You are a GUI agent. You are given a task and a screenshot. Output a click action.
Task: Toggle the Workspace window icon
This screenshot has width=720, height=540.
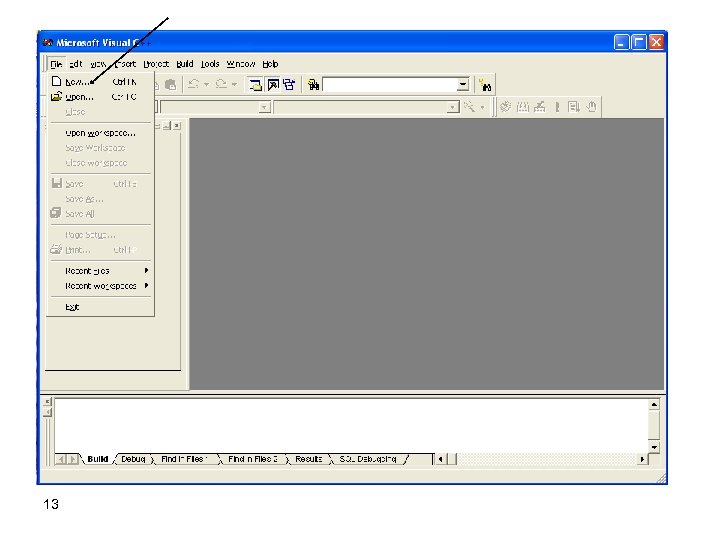point(255,84)
